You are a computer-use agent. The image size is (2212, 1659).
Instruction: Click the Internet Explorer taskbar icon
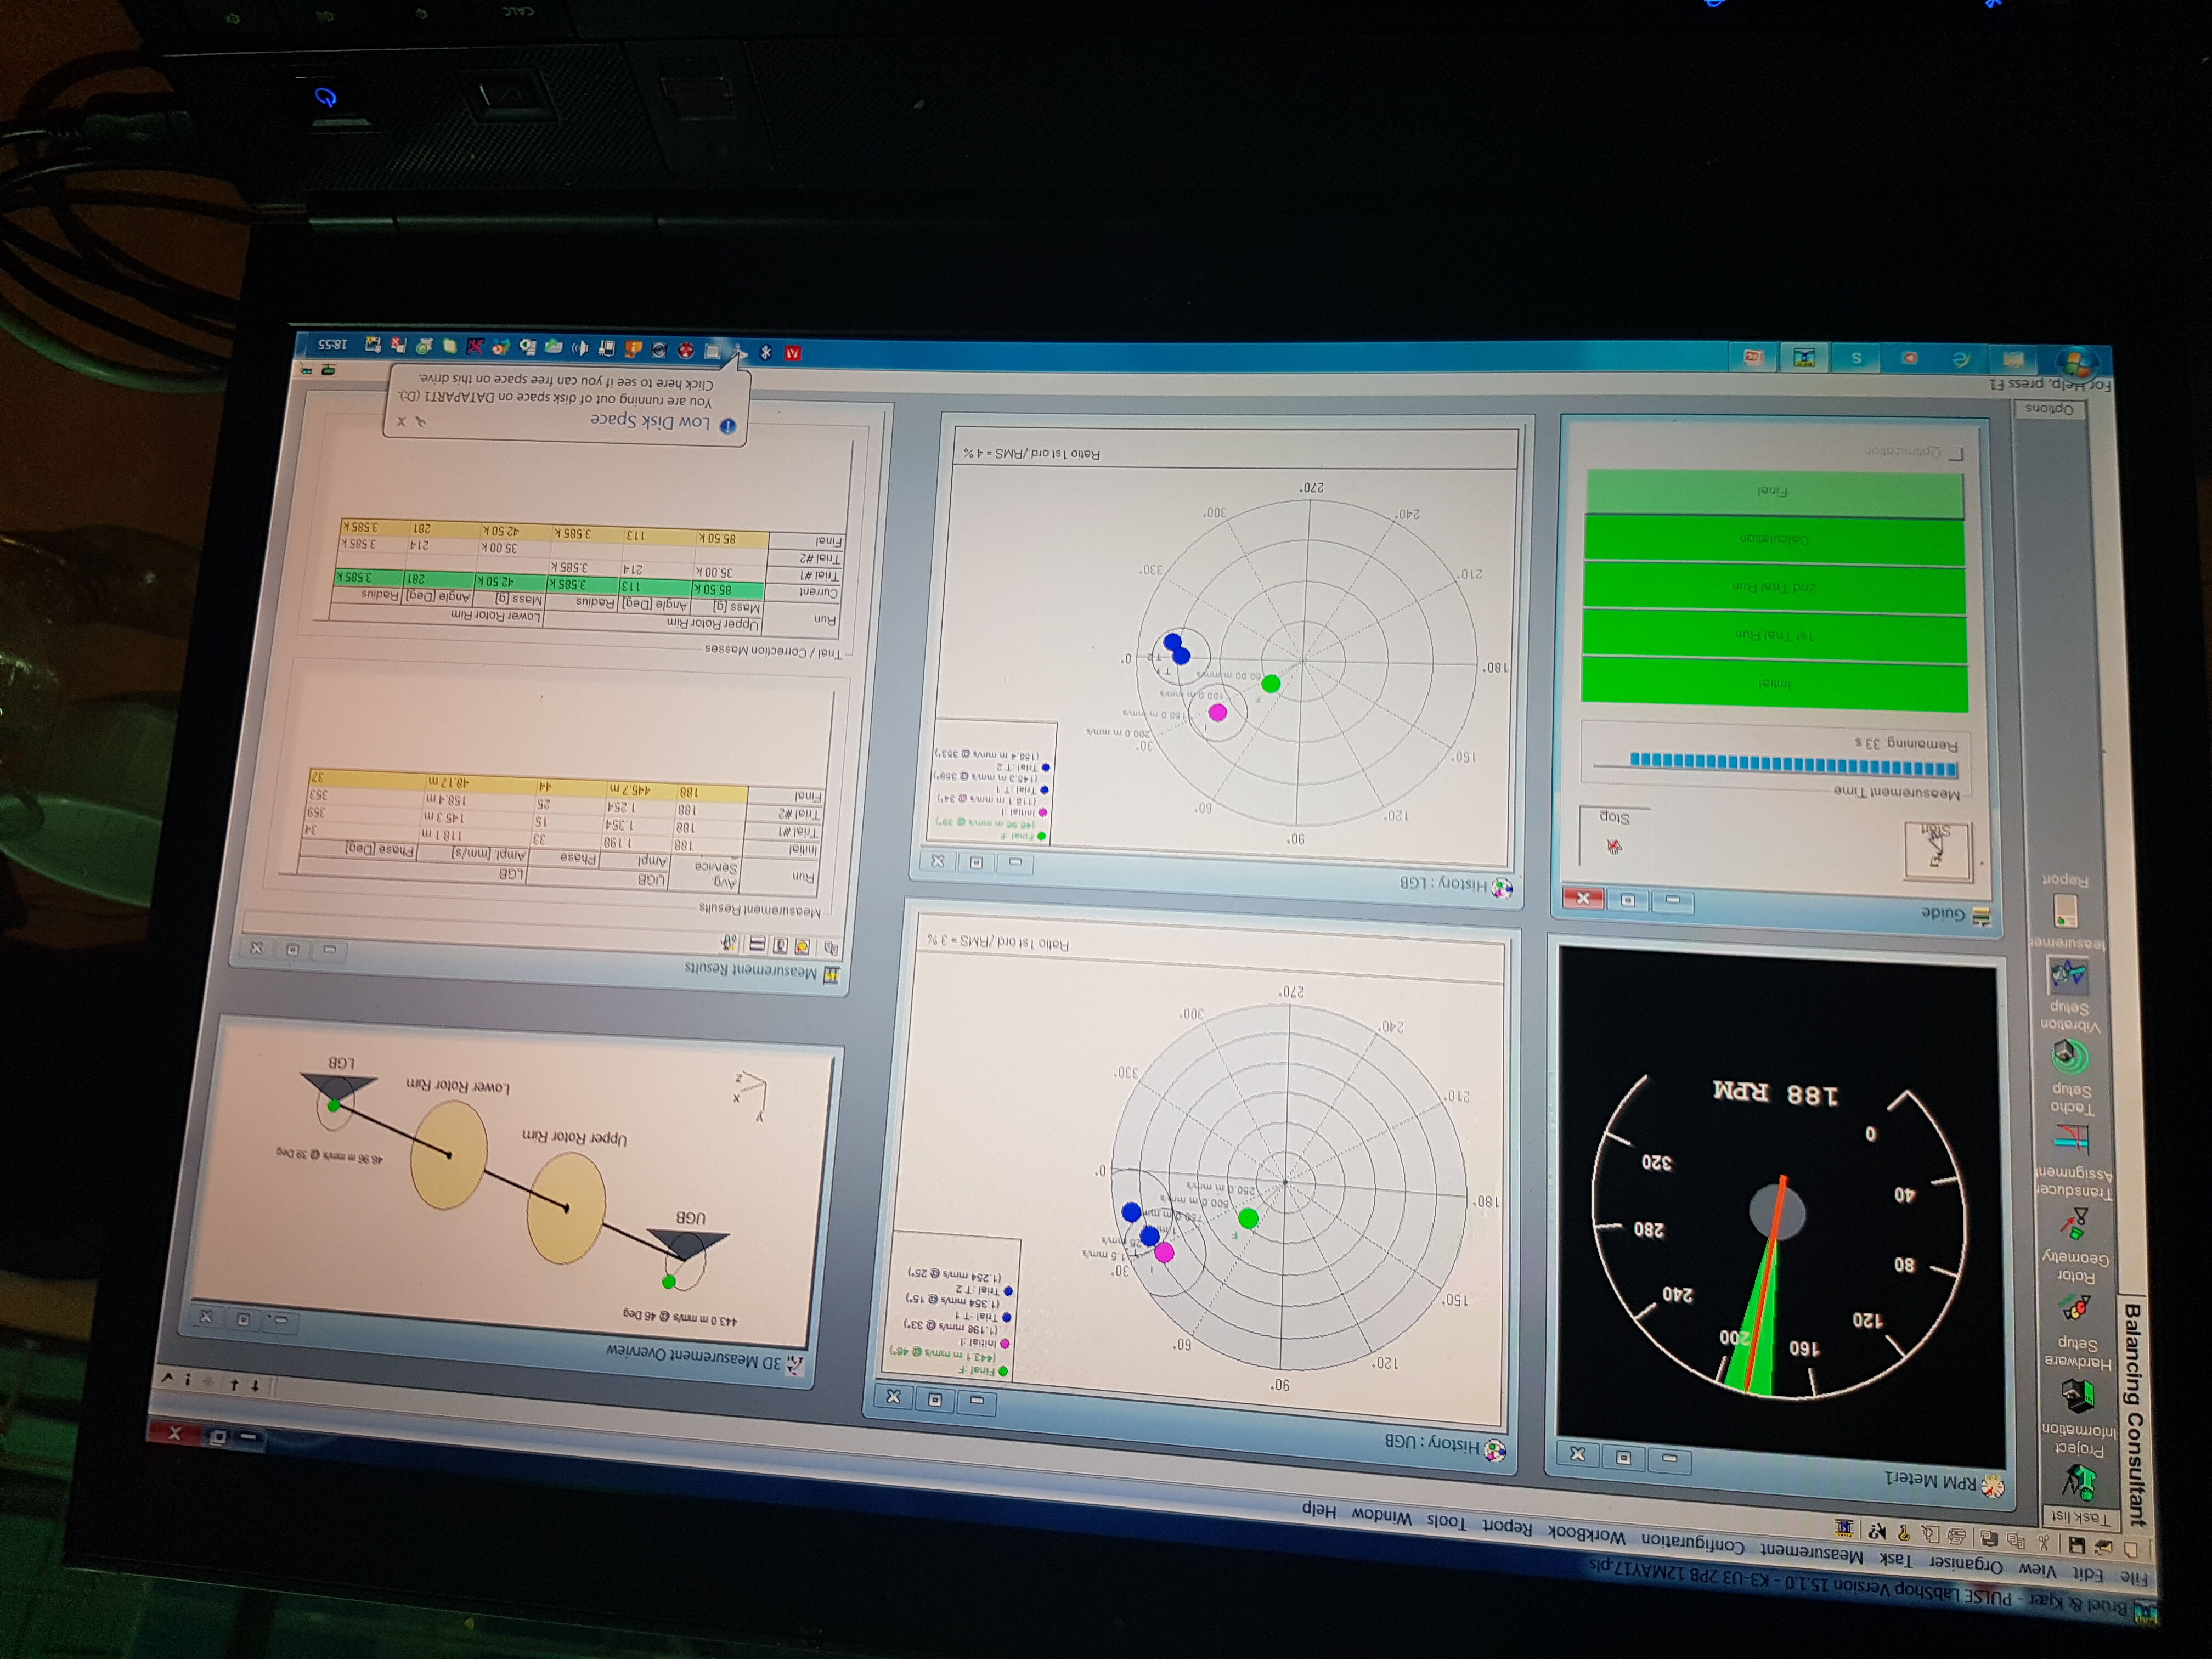1962,360
